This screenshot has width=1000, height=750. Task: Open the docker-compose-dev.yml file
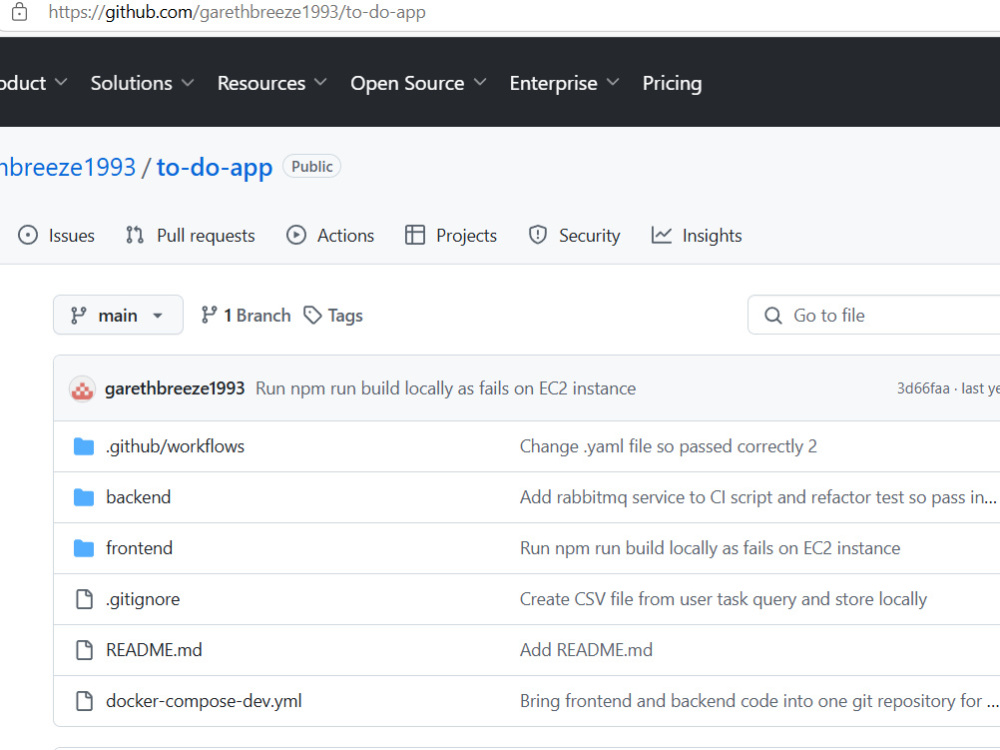click(204, 701)
